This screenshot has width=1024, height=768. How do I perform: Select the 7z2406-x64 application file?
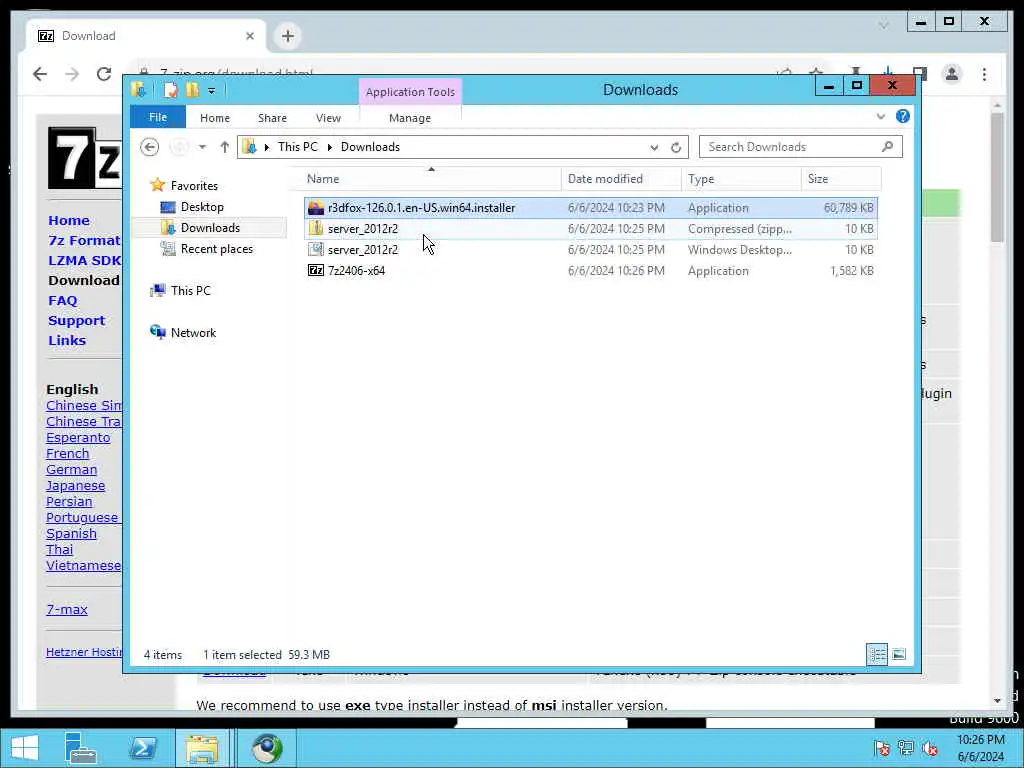591,270
